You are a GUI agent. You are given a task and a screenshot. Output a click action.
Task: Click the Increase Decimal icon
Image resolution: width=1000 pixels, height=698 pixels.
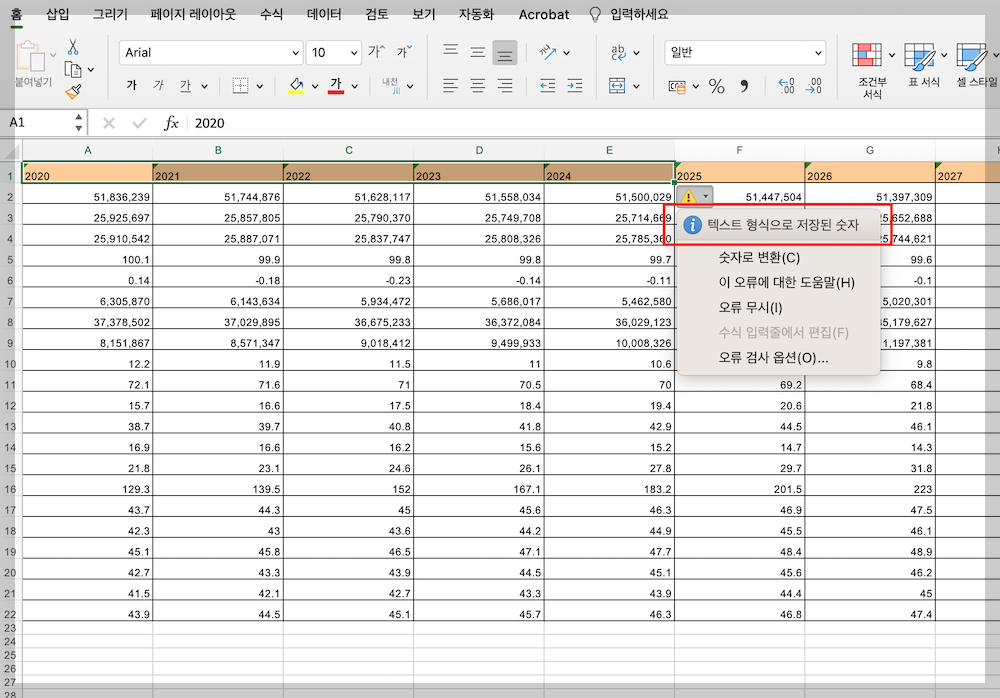click(786, 86)
